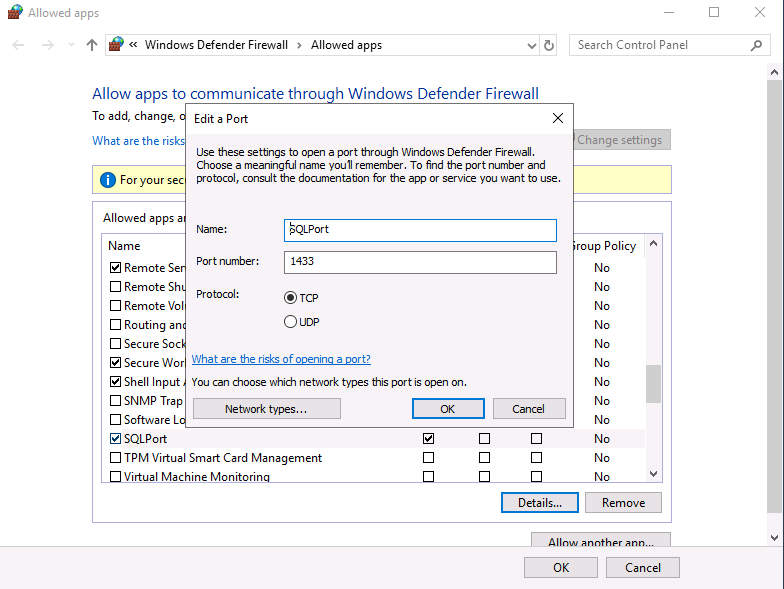The image size is (784, 589).
Task: Go up one level with the Up arrow
Action: click(92, 46)
